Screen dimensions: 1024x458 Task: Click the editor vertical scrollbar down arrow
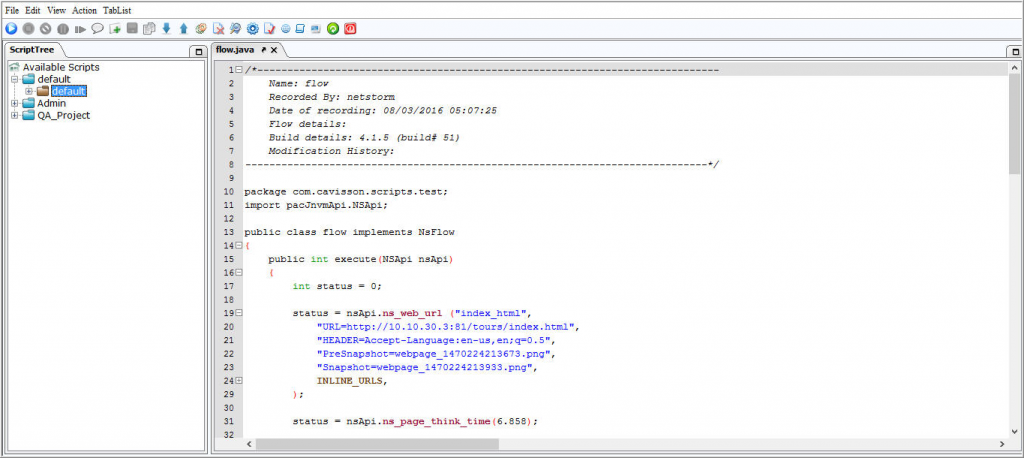(x=1015, y=431)
